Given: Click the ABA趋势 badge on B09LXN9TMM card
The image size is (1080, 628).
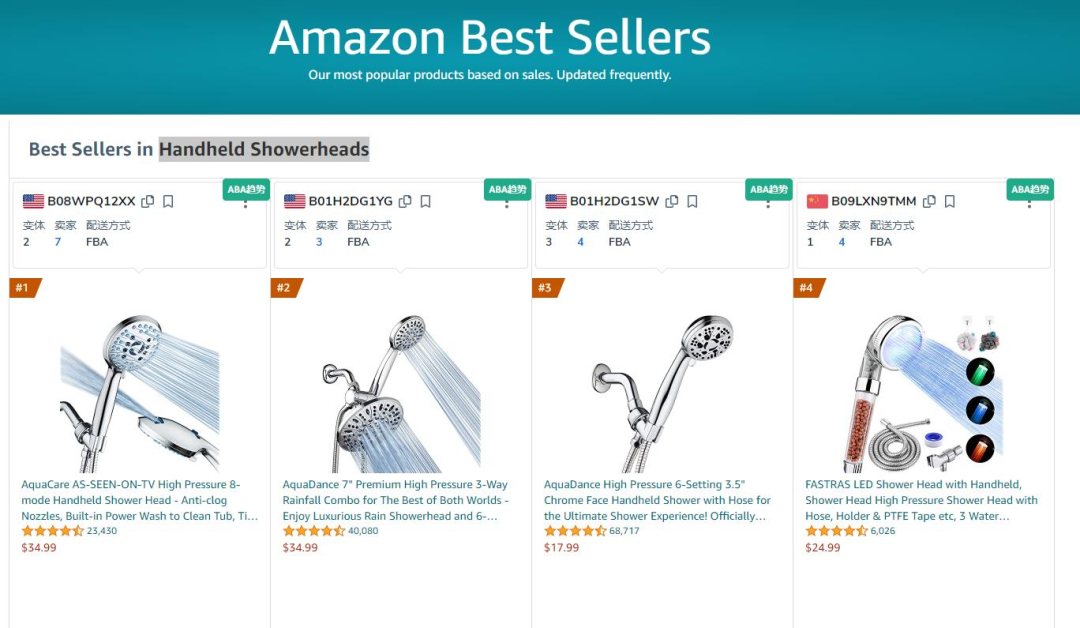Looking at the screenshot, I should coord(1030,189).
